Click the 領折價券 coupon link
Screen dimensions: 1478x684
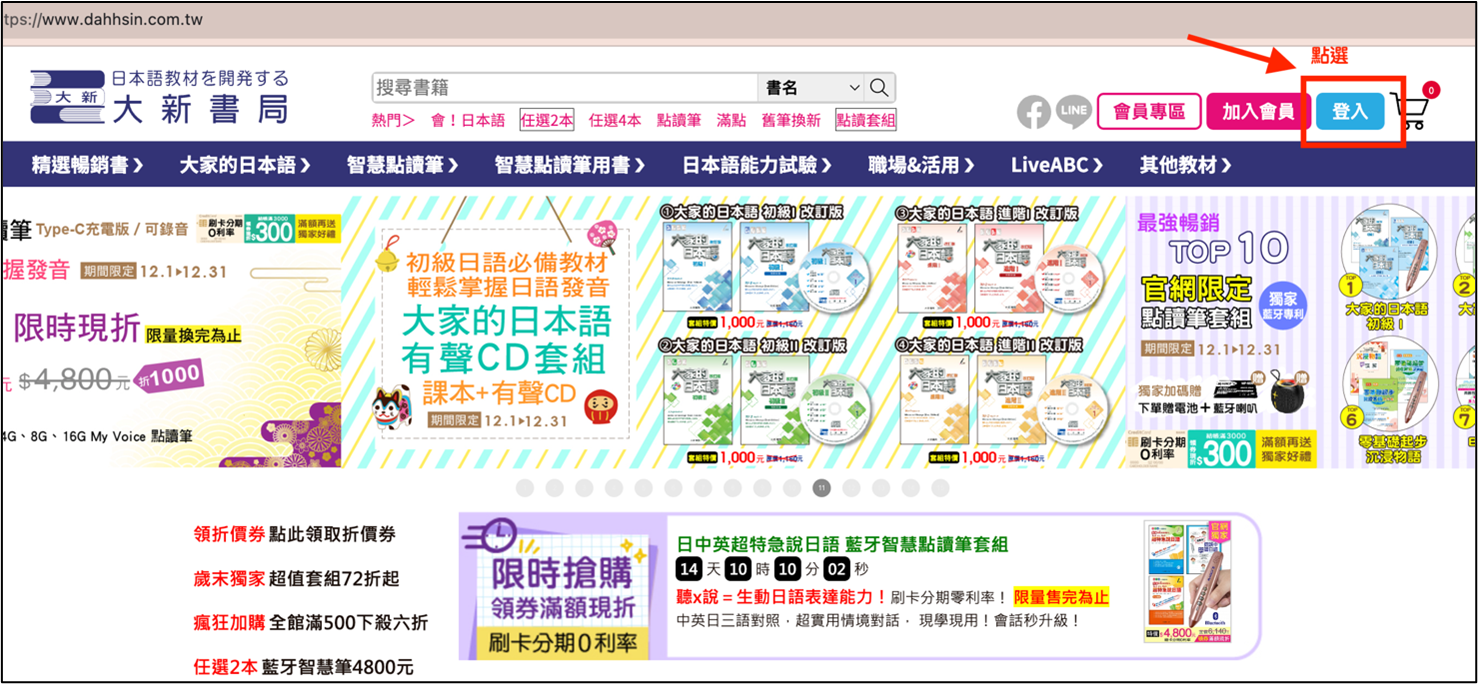click(x=229, y=534)
